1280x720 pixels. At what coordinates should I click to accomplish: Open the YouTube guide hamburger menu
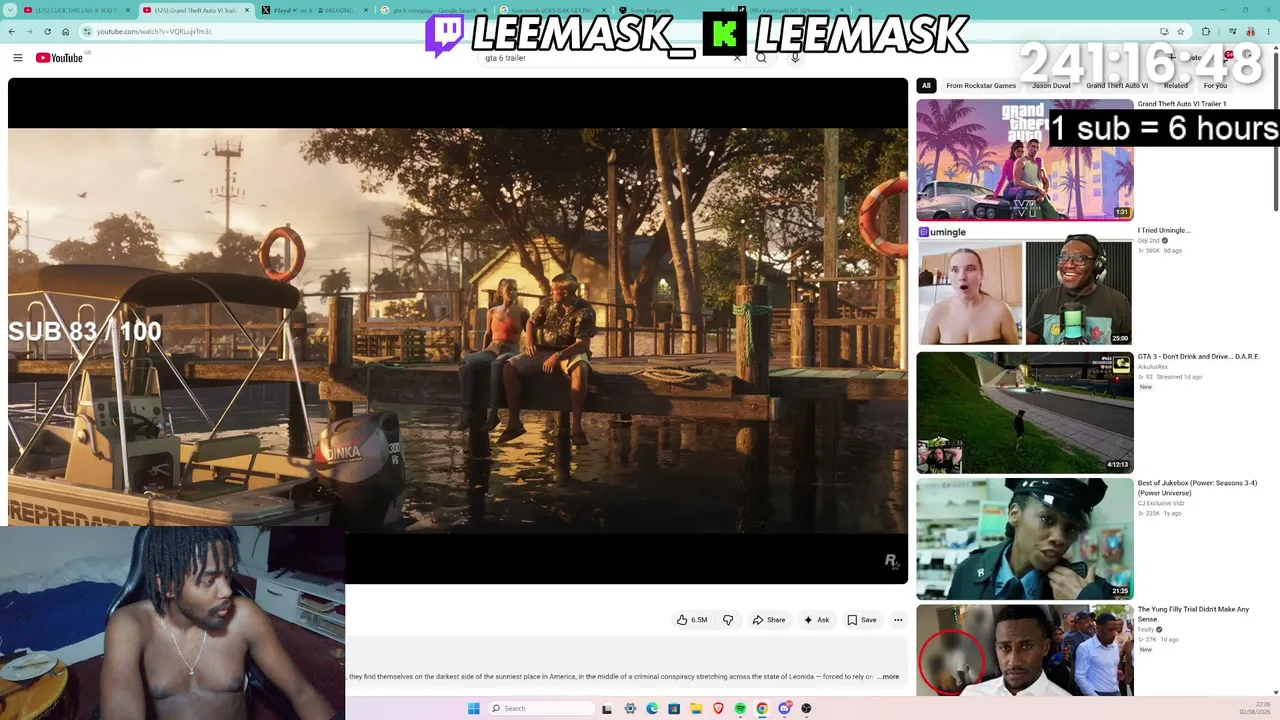(x=18, y=58)
